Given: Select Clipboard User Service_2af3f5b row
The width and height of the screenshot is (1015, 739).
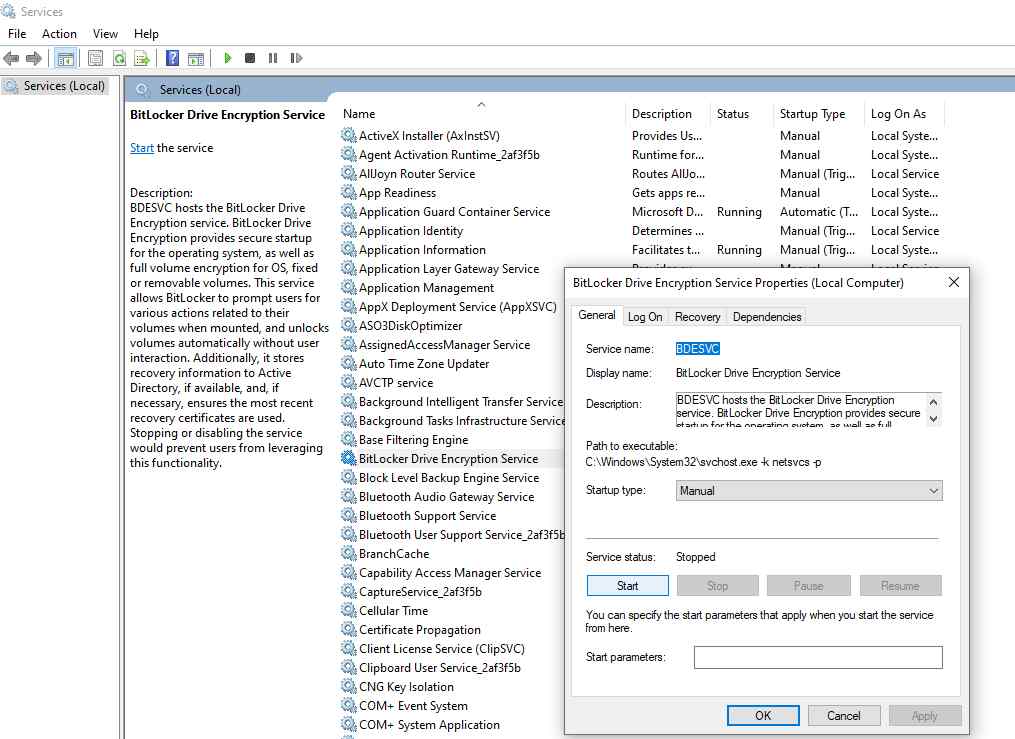Looking at the screenshot, I should pyautogui.click(x=452, y=667).
